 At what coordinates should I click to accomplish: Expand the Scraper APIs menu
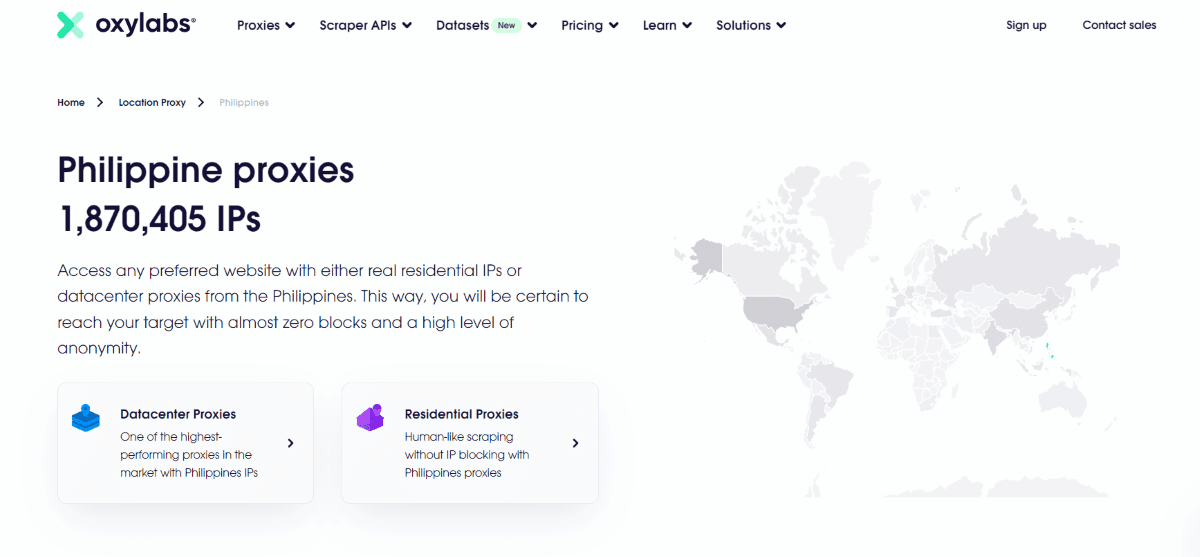point(366,25)
